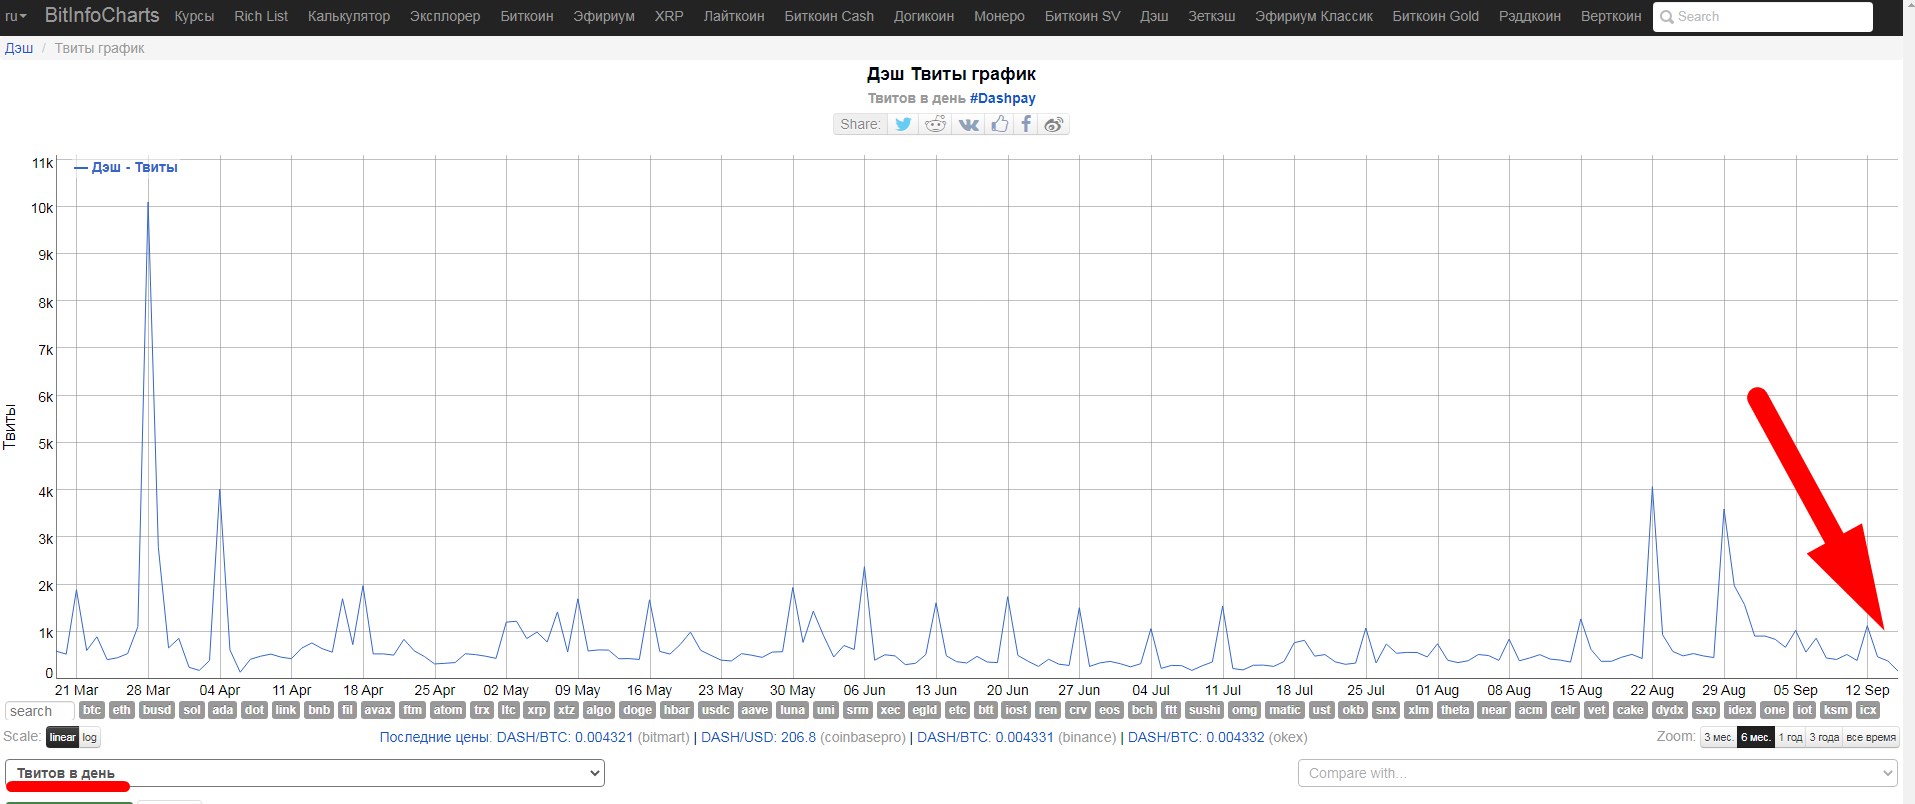Go to Зеткэш in the navigation bar
Image resolution: width=1915 pixels, height=804 pixels.
[x=1212, y=16]
